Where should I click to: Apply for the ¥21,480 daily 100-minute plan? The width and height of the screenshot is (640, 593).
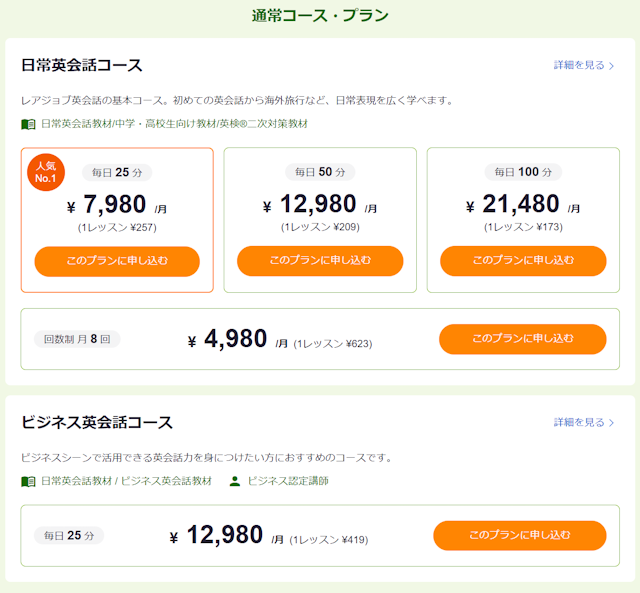(x=523, y=261)
